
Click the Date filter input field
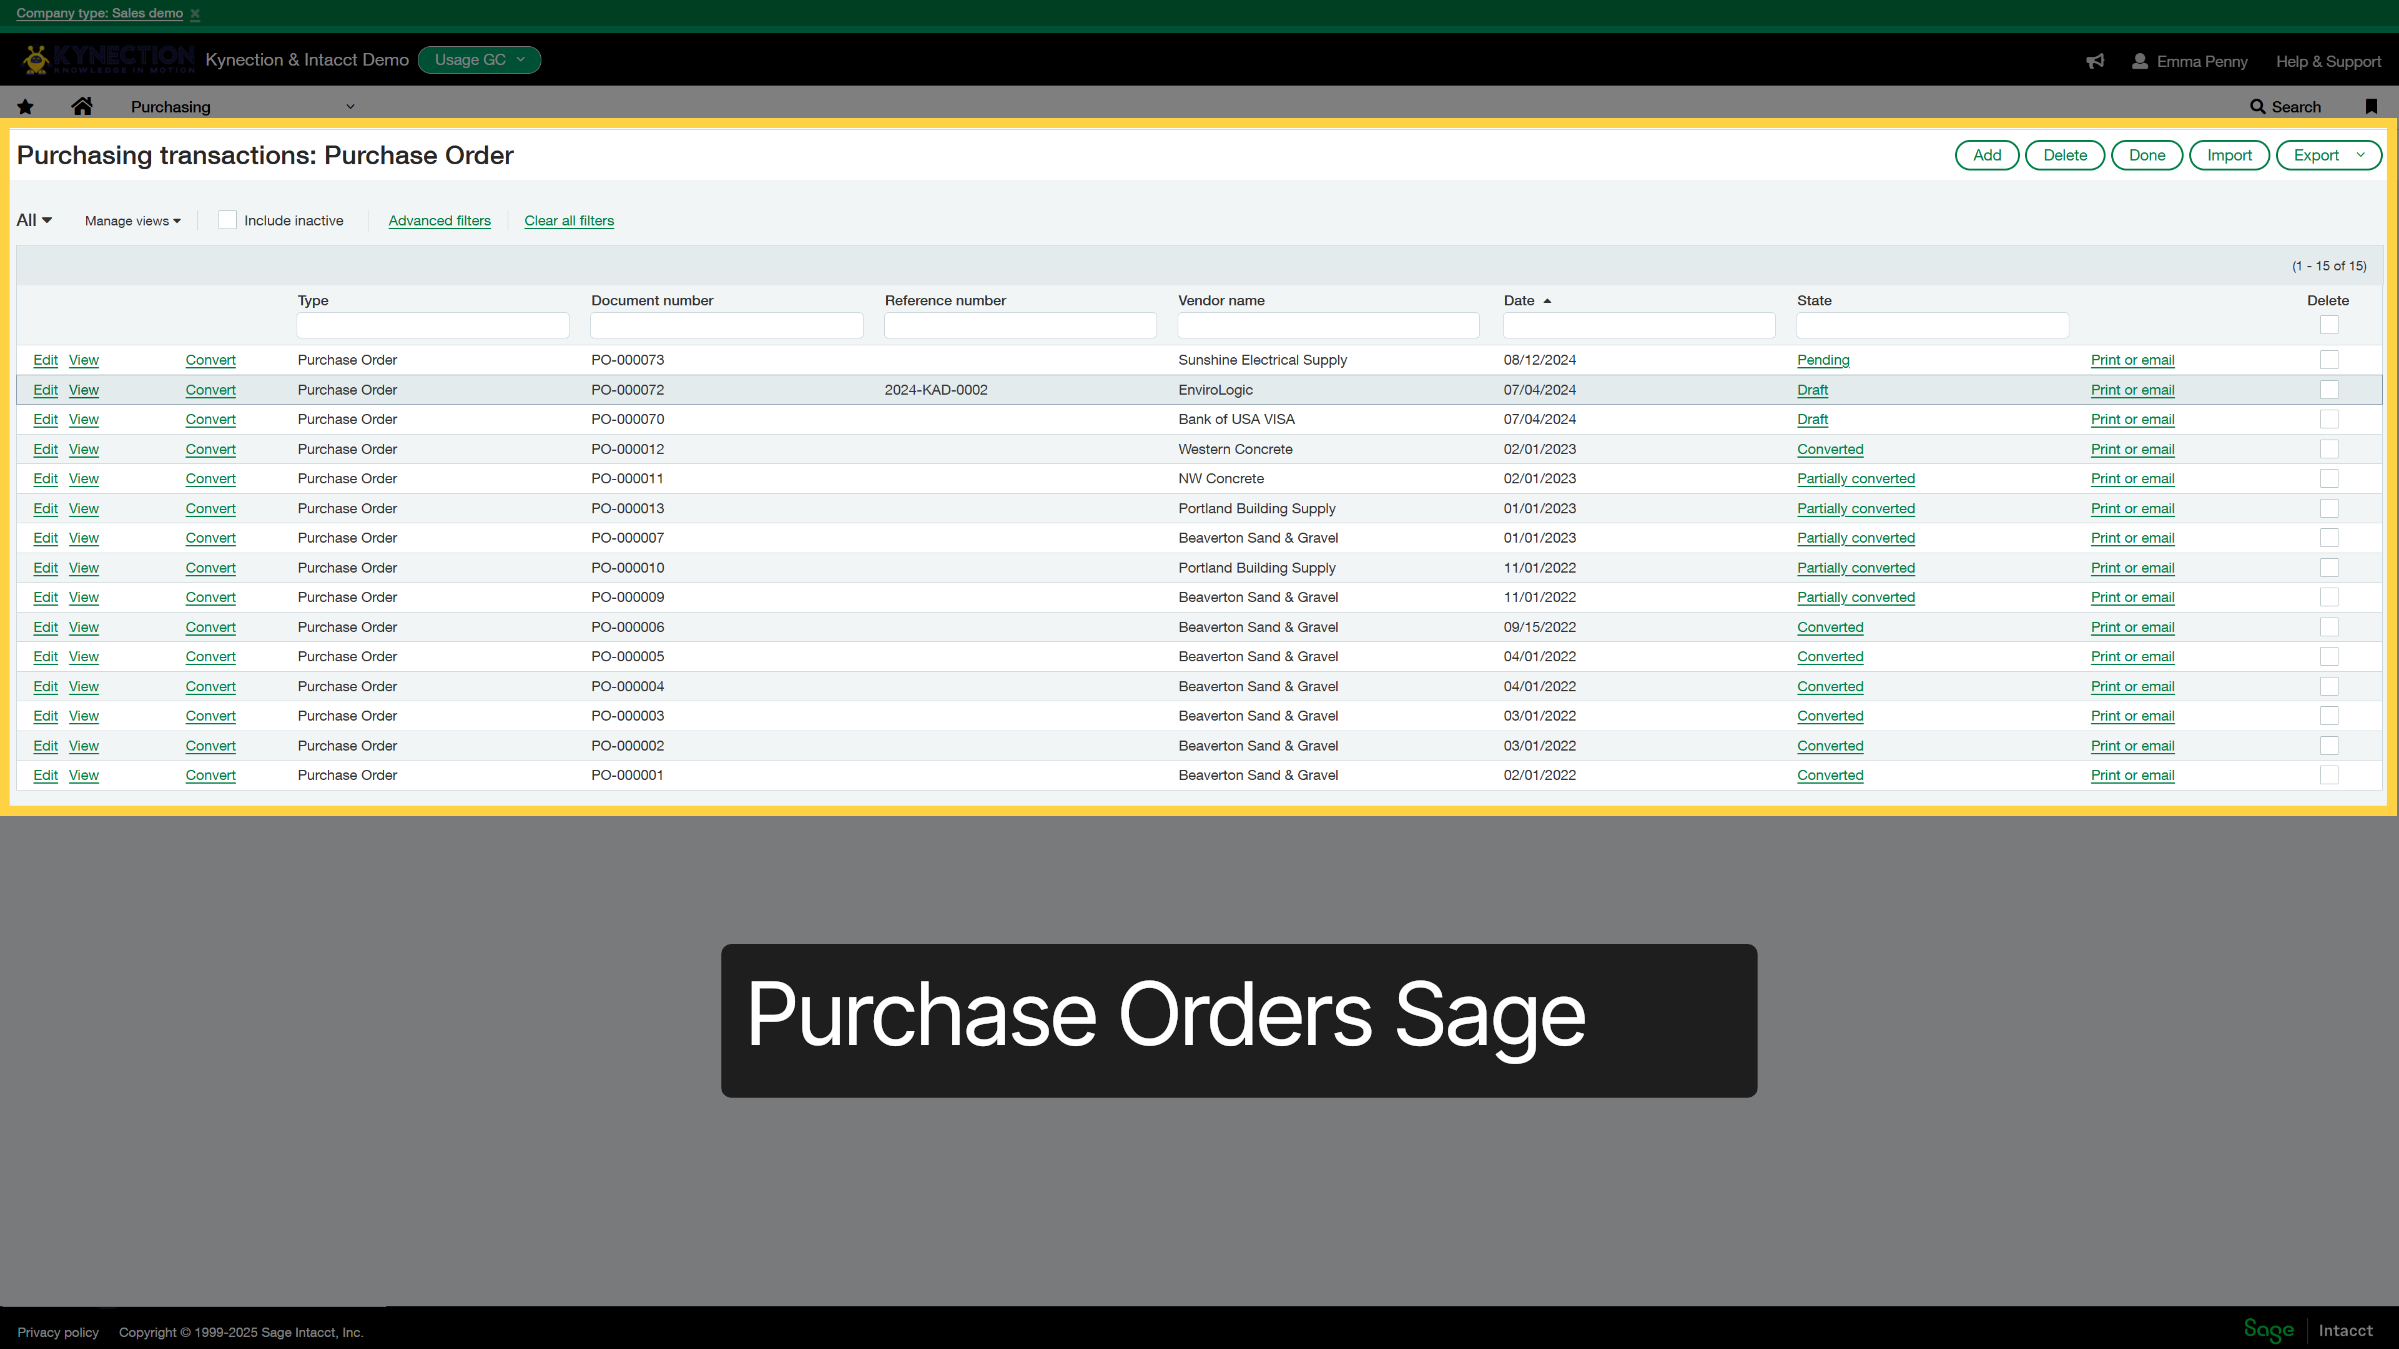pos(1639,325)
